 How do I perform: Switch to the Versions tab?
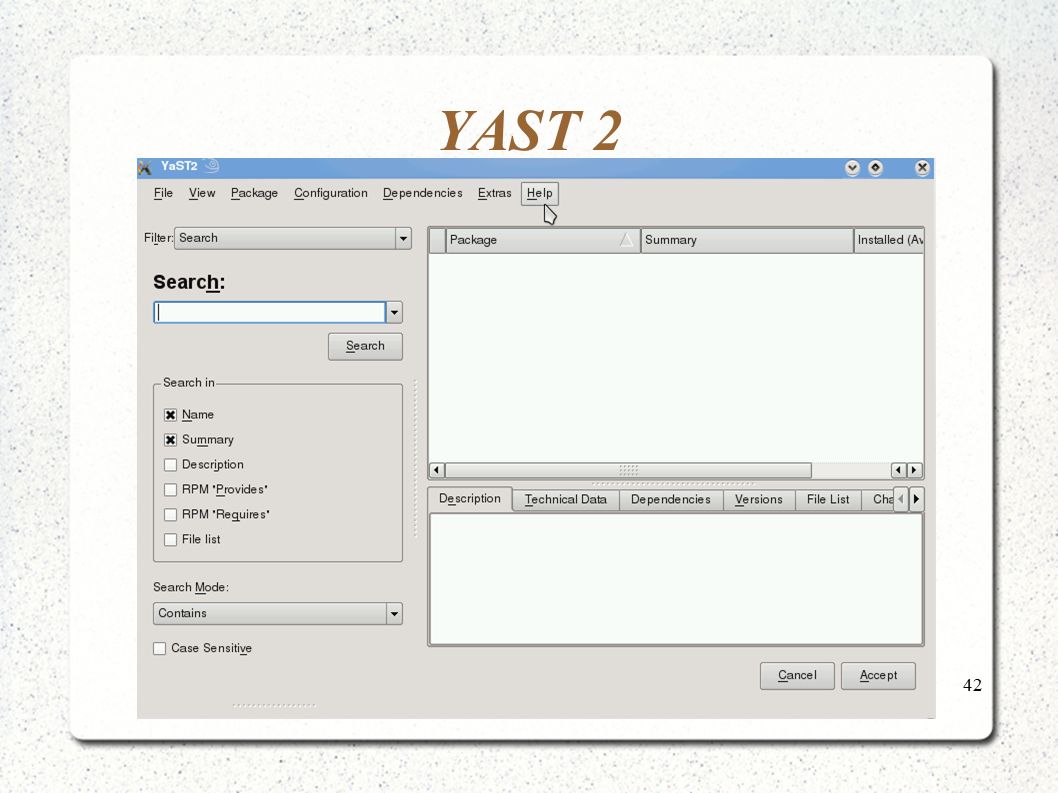click(x=758, y=500)
